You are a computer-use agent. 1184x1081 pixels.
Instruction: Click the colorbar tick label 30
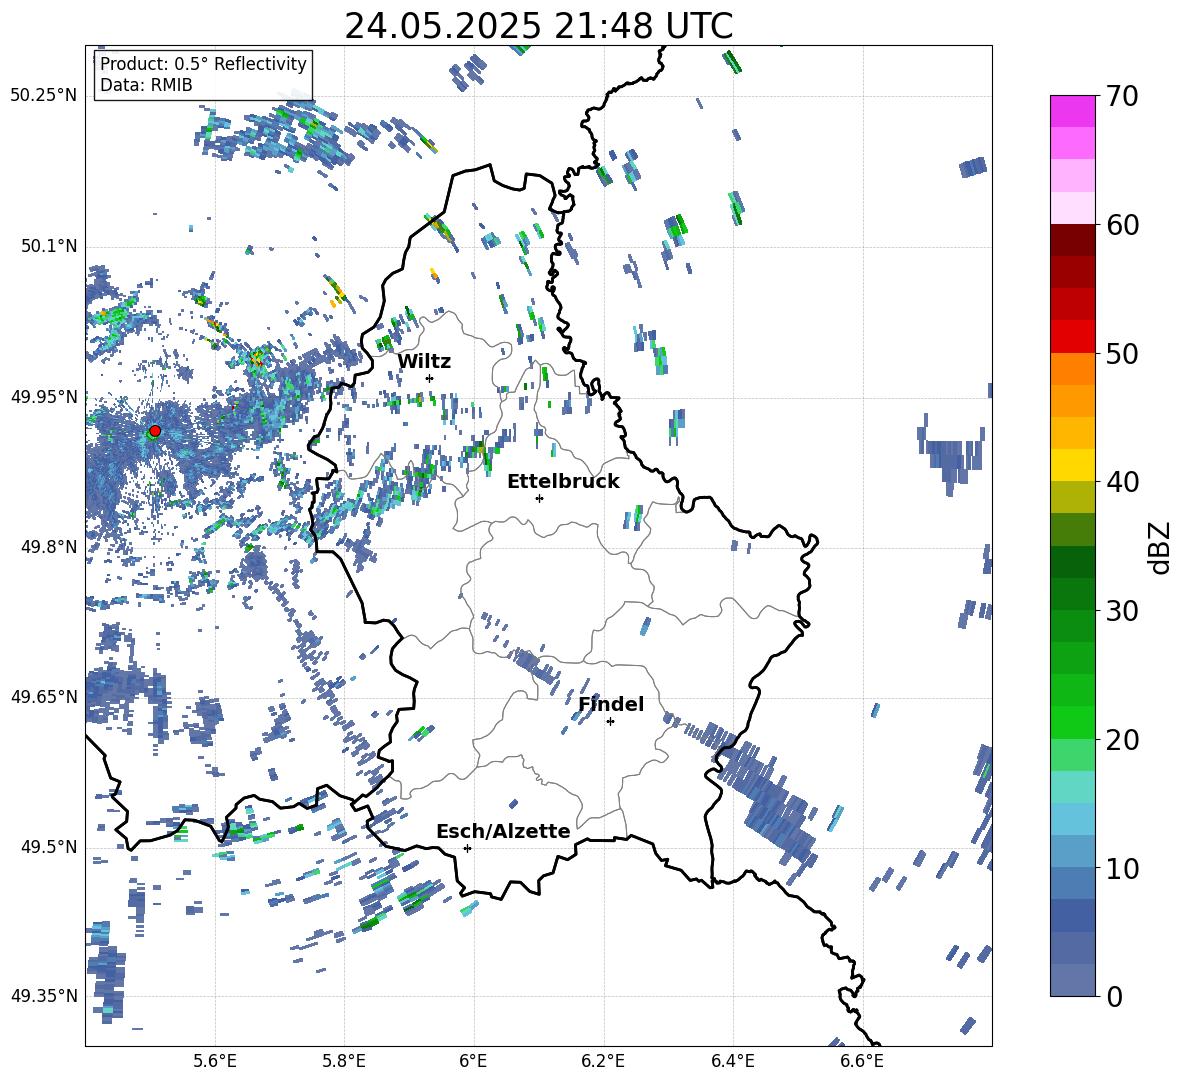(x=1122, y=611)
